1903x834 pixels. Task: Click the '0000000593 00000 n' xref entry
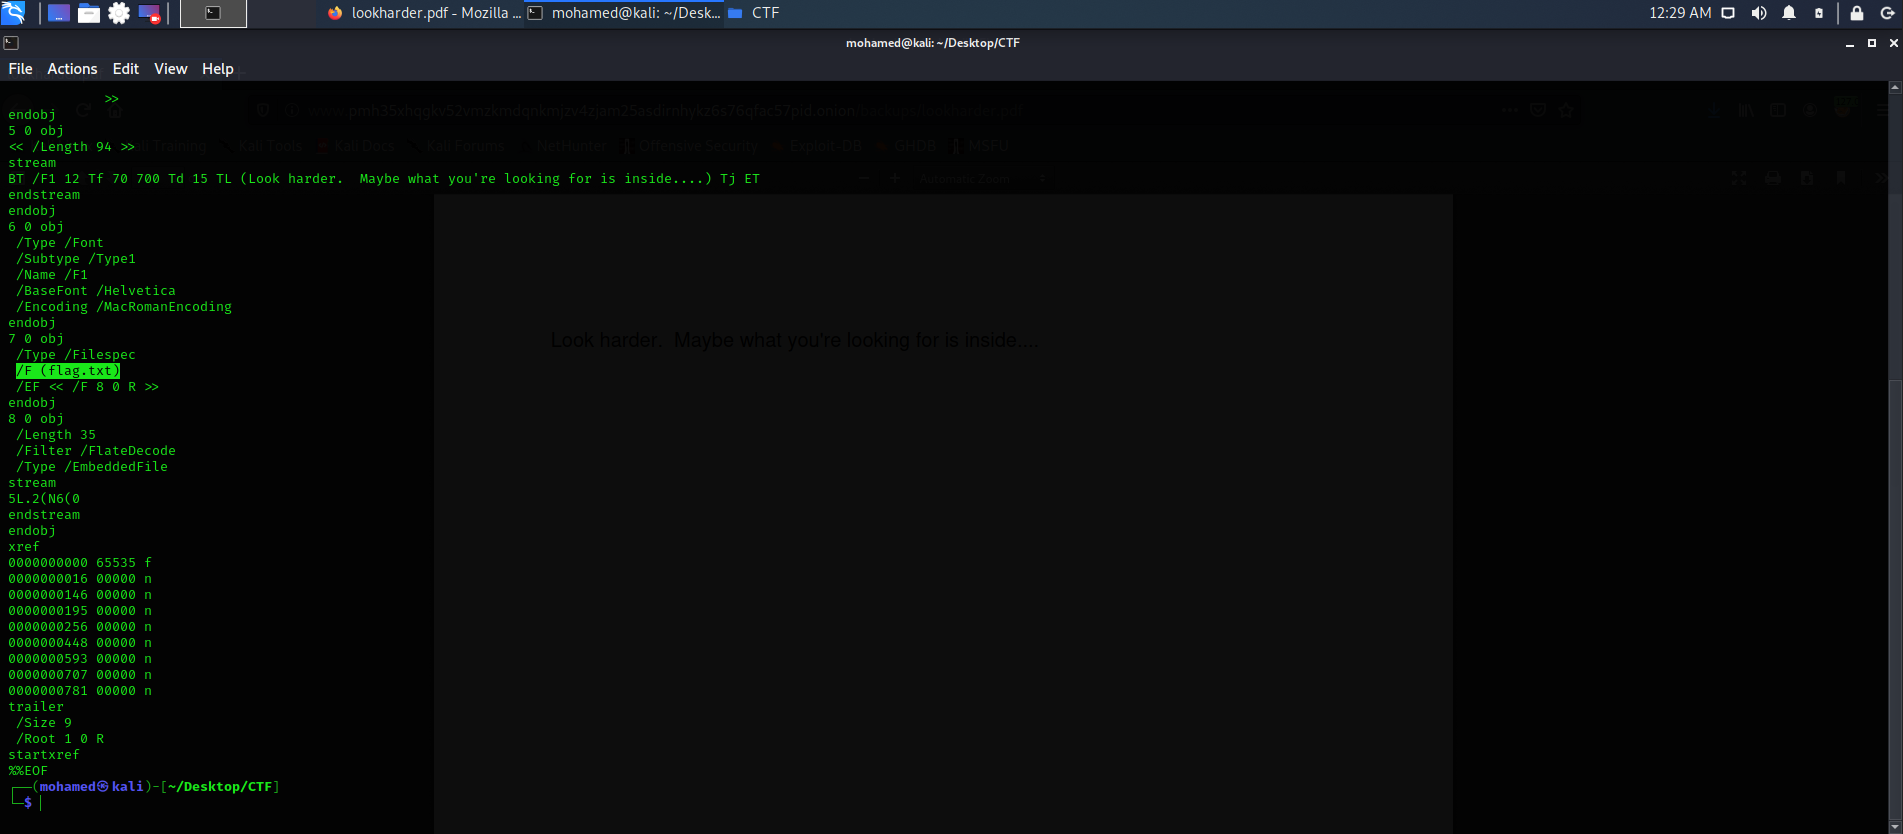pyautogui.click(x=80, y=659)
